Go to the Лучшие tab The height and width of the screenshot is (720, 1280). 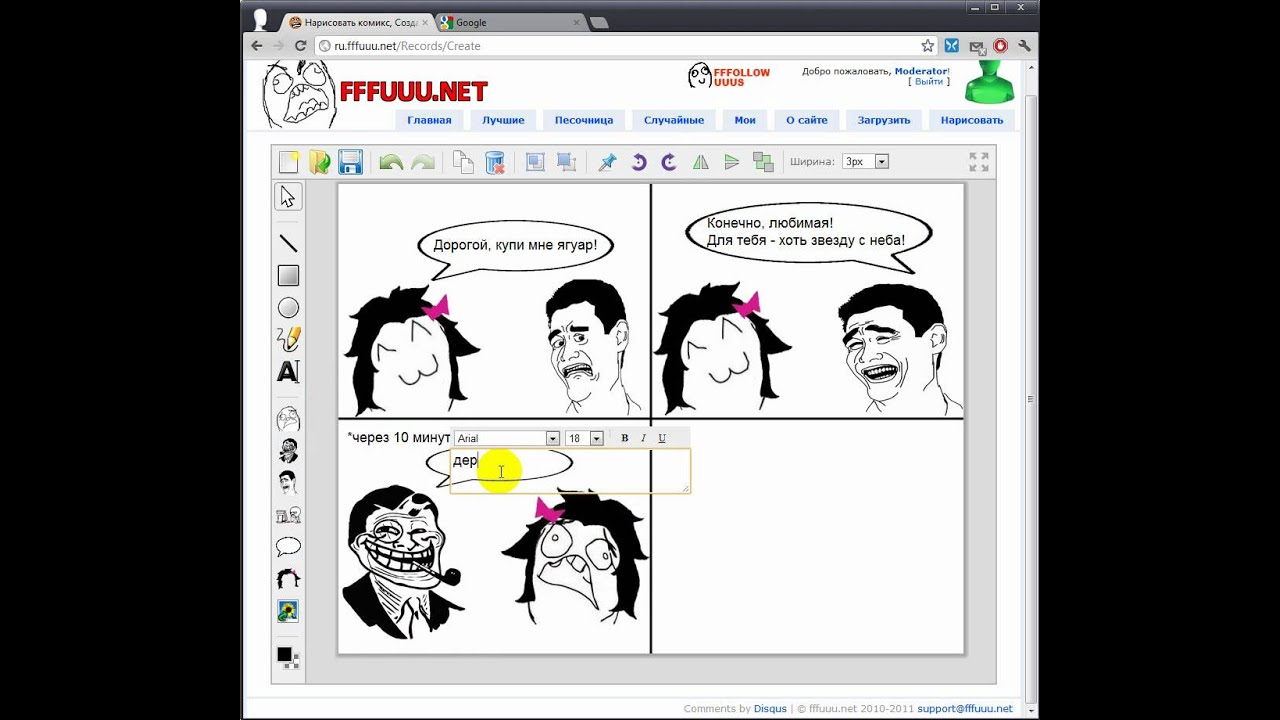tap(503, 120)
